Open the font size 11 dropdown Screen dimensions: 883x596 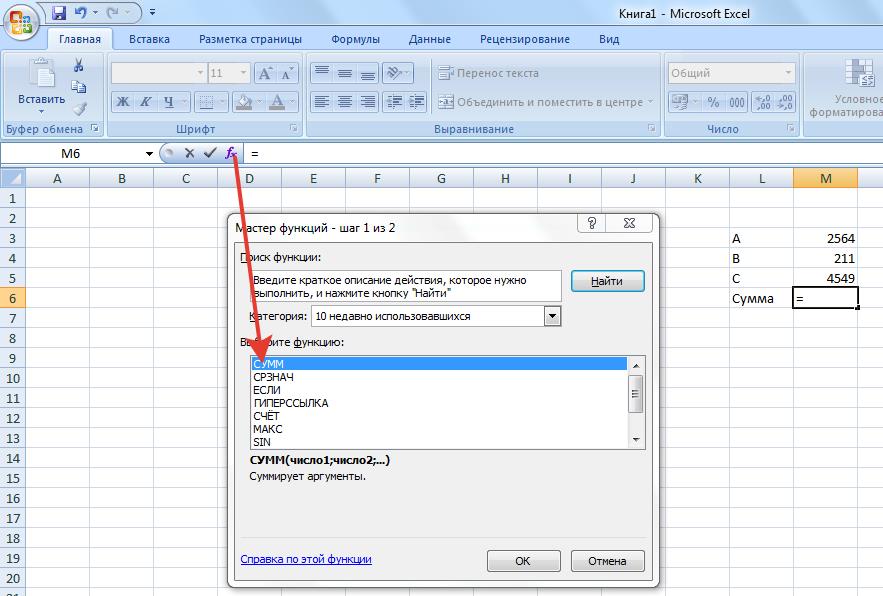point(243,73)
